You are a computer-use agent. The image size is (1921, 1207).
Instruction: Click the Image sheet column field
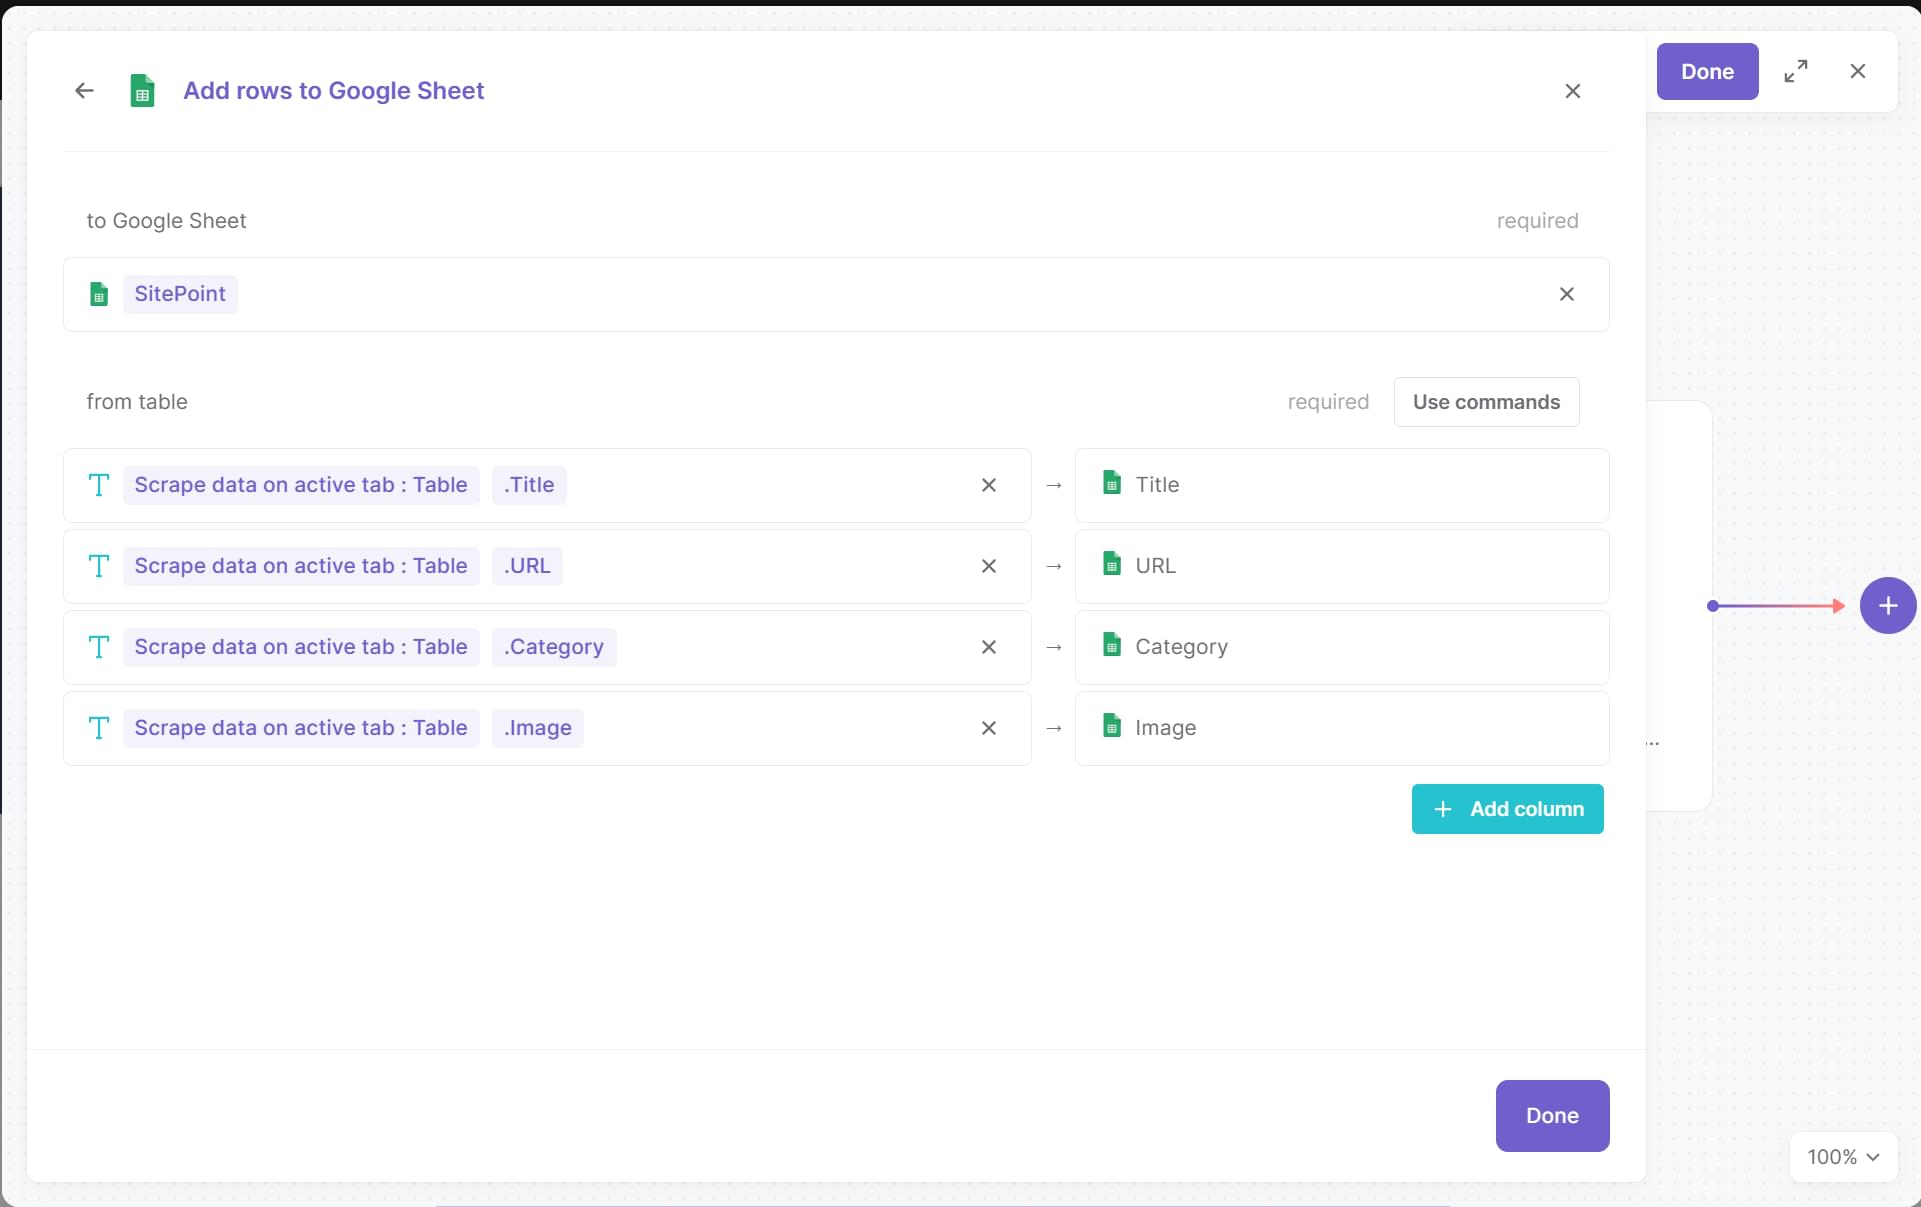[1340, 728]
